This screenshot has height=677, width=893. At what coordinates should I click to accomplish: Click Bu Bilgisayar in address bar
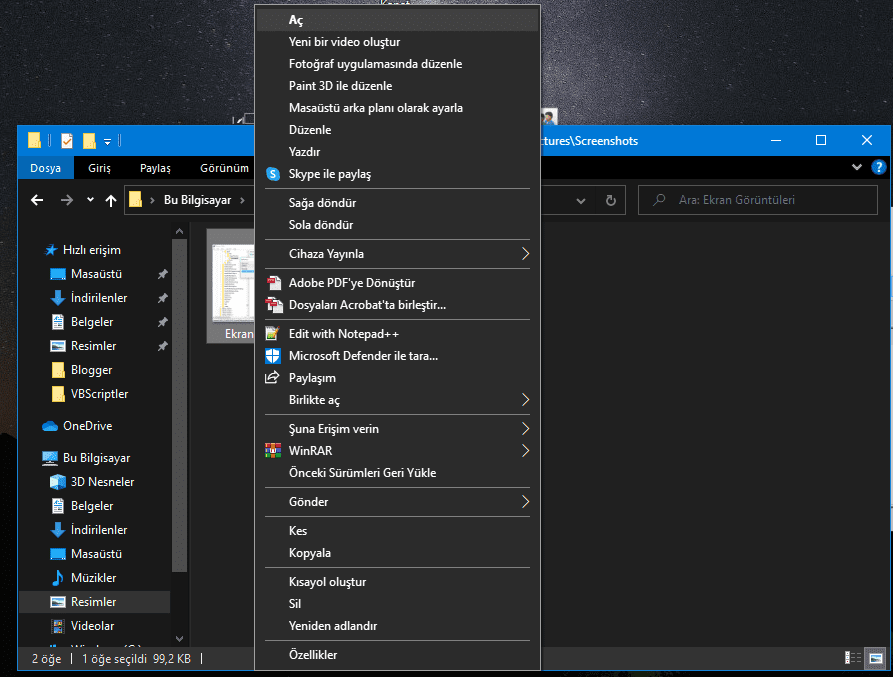click(x=198, y=200)
